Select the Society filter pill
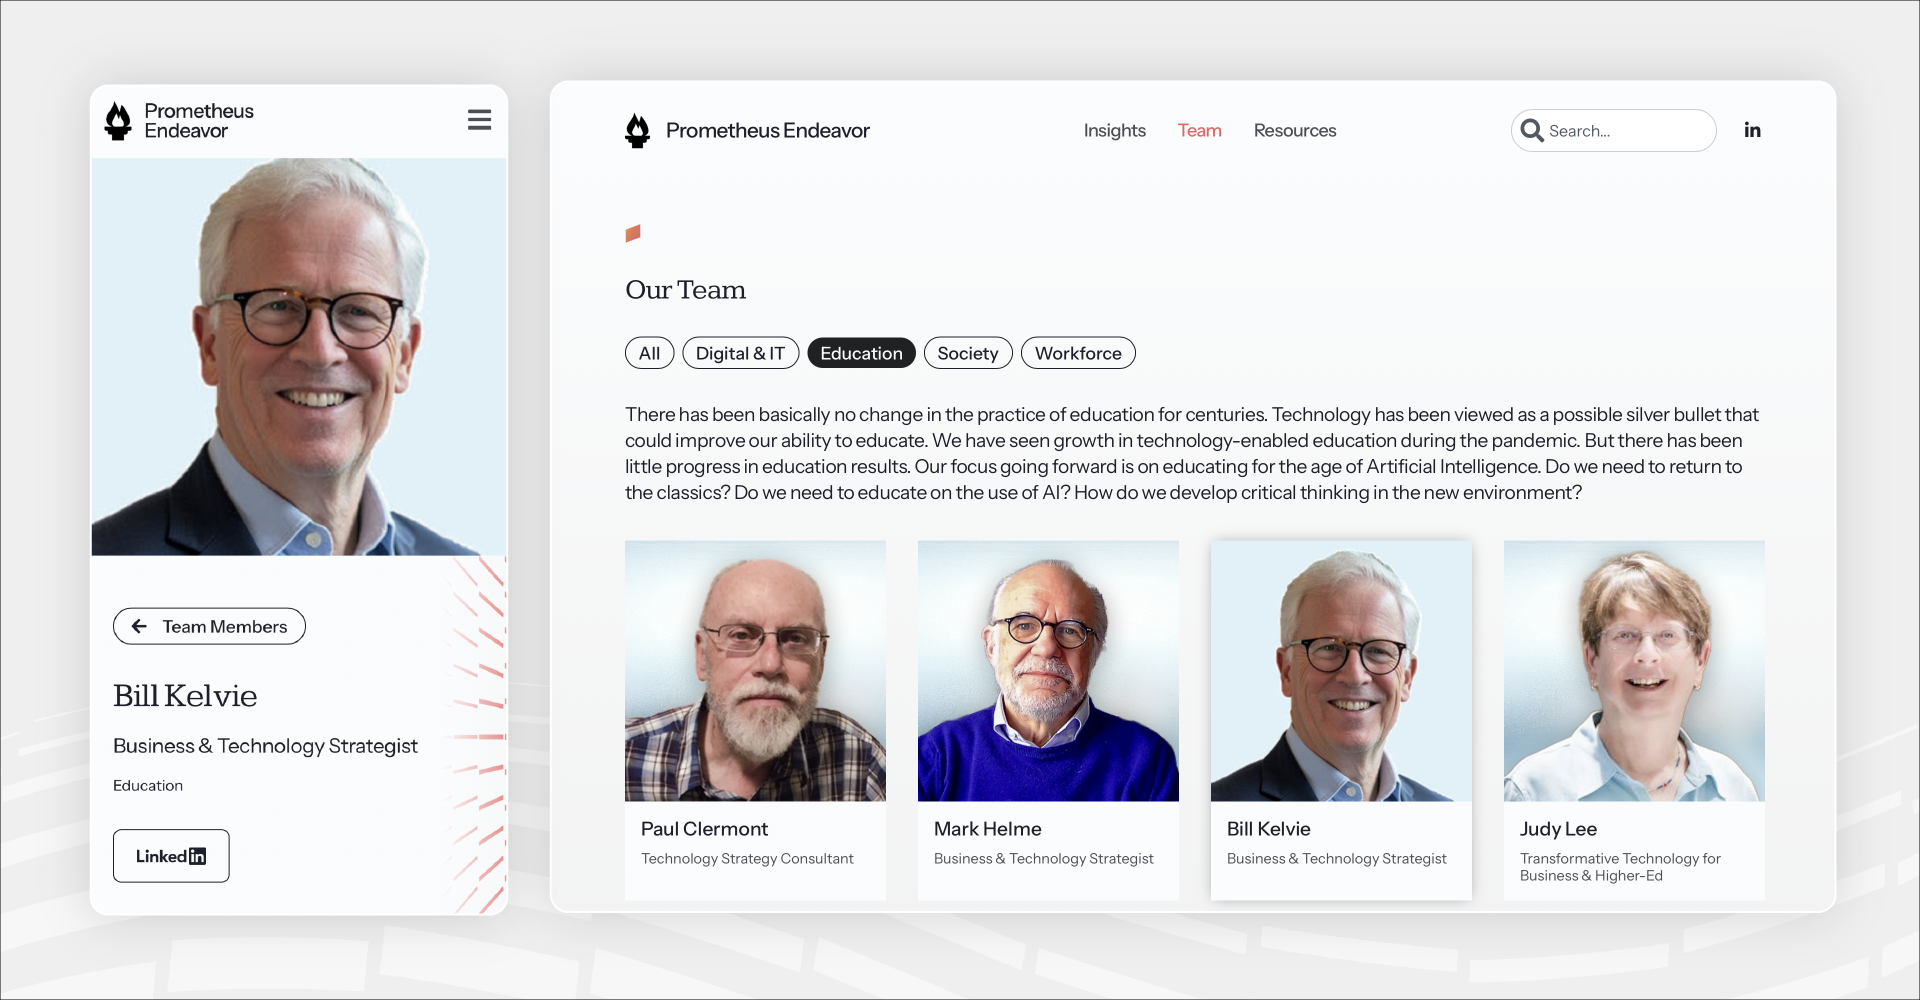The width and height of the screenshot is (1920, 1000). [x=968, y=353]
